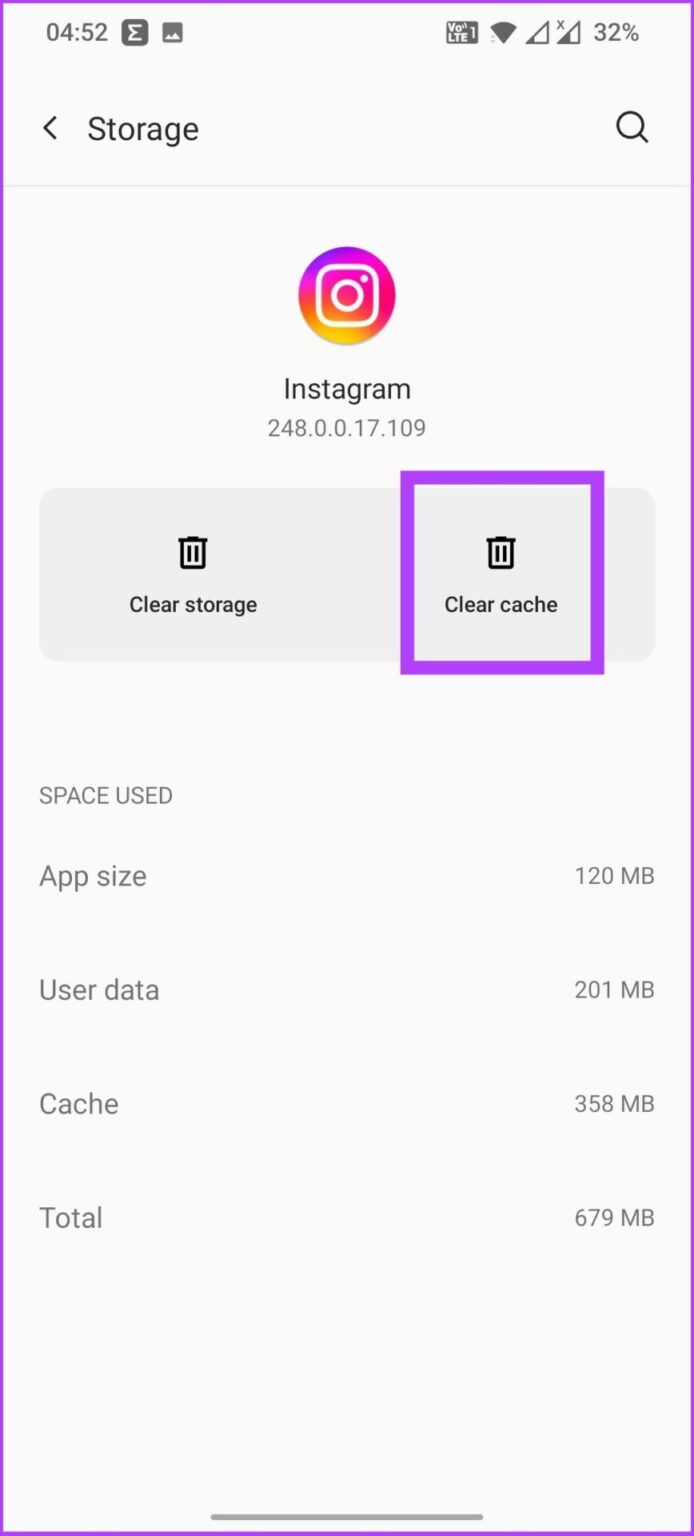This screenshot has height=1536, width=694.
Task: Tap the Wi-Fi status bar icon
Action: (504, 33)
